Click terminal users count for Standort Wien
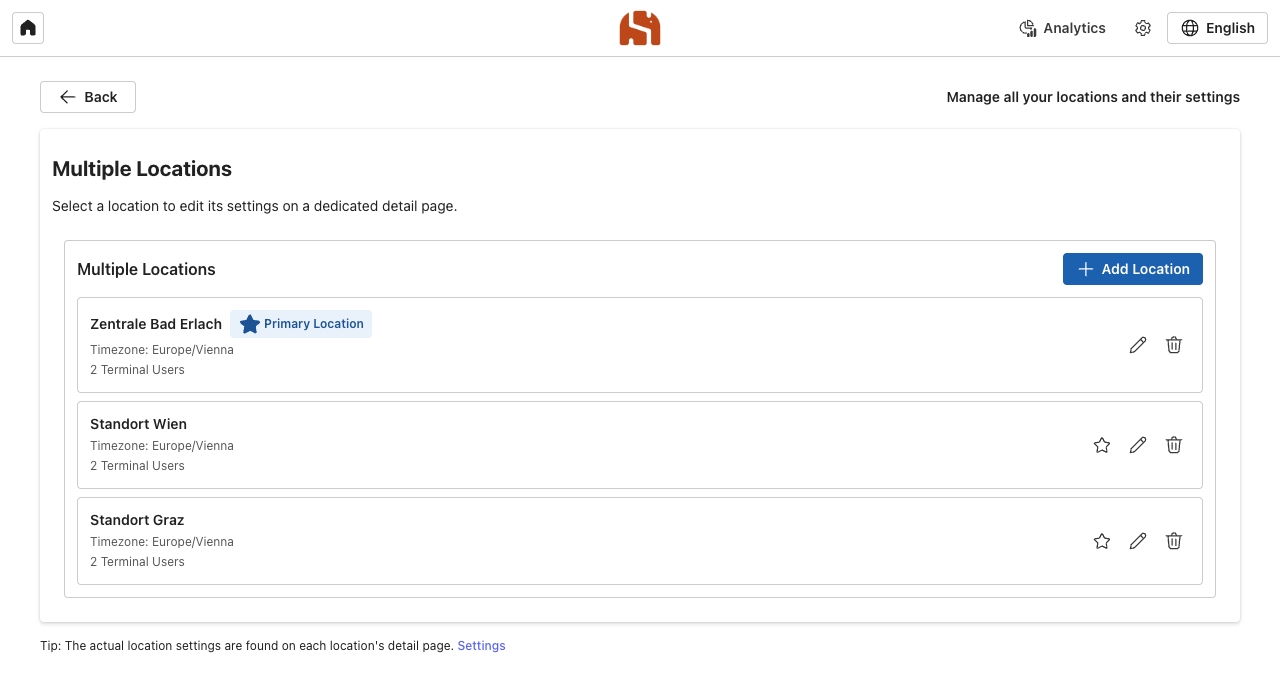Screen dimensions: 1280x680 click(137, 466)
